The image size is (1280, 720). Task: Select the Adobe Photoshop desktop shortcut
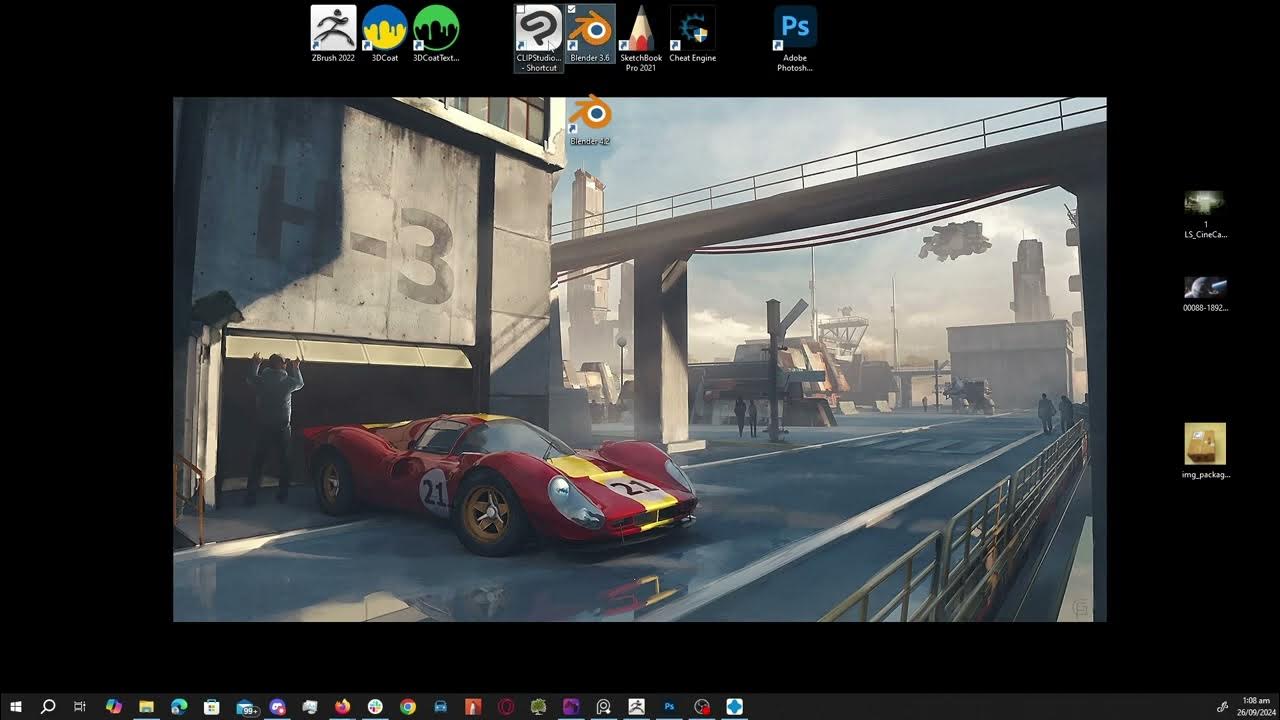[x=795, y=38]
